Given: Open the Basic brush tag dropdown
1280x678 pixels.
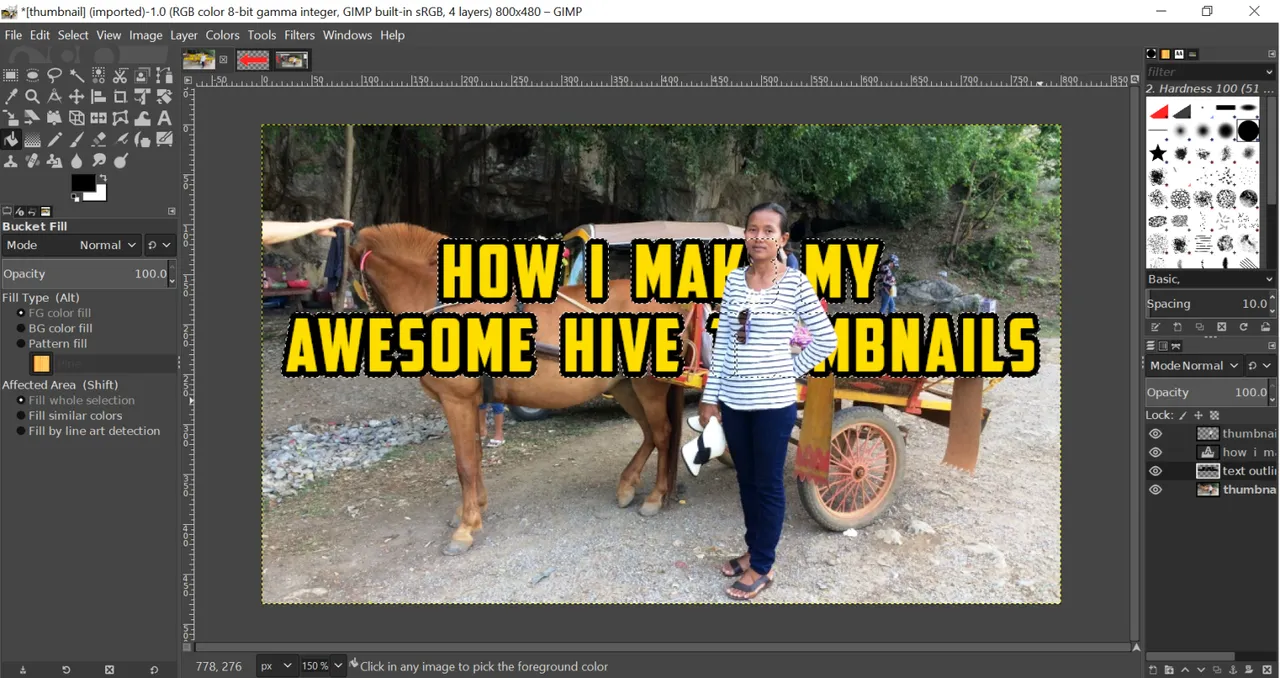Looking at the screenshot, I should [x=1210, y=279].
